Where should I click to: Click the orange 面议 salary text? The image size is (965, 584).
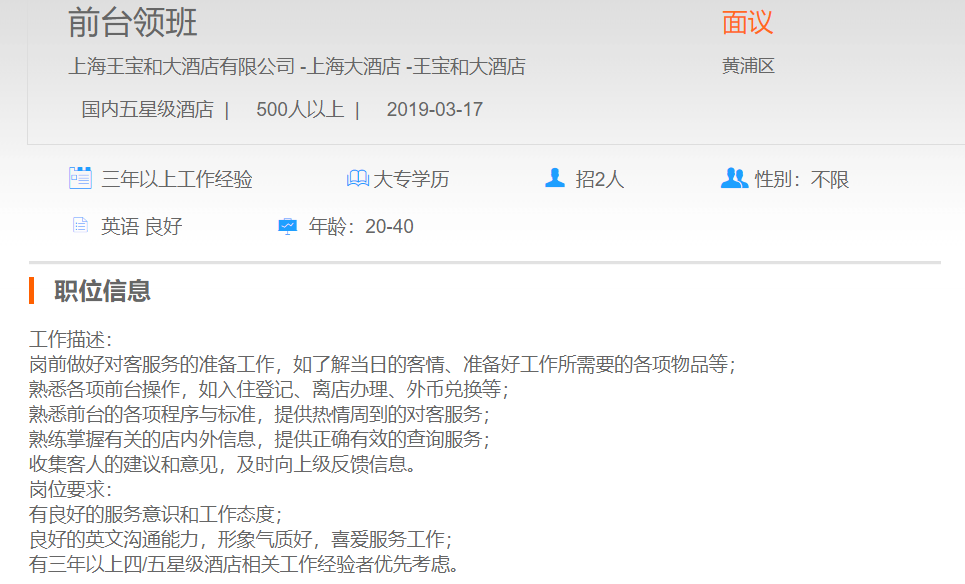pos(747,22)
